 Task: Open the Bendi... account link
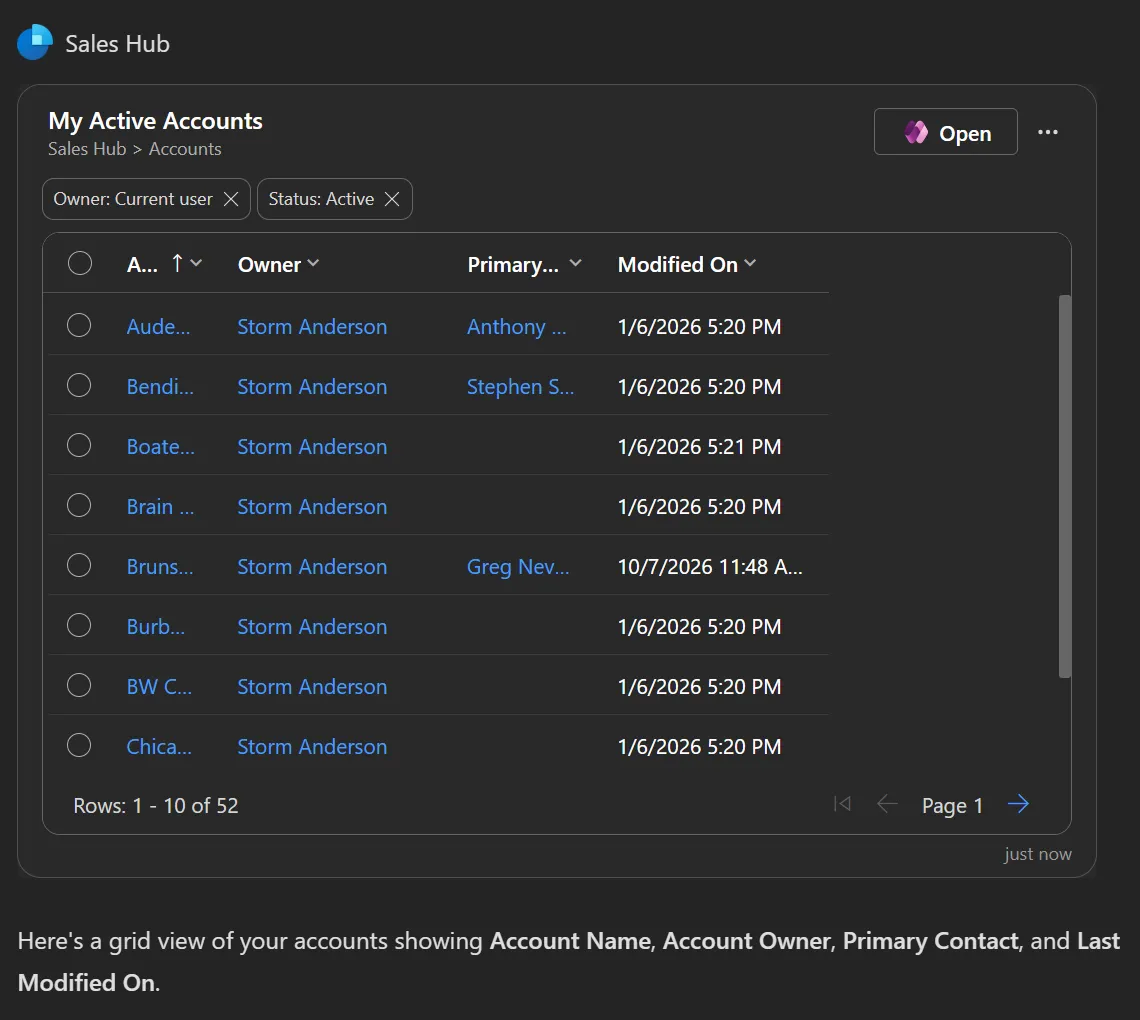point(160,387)
